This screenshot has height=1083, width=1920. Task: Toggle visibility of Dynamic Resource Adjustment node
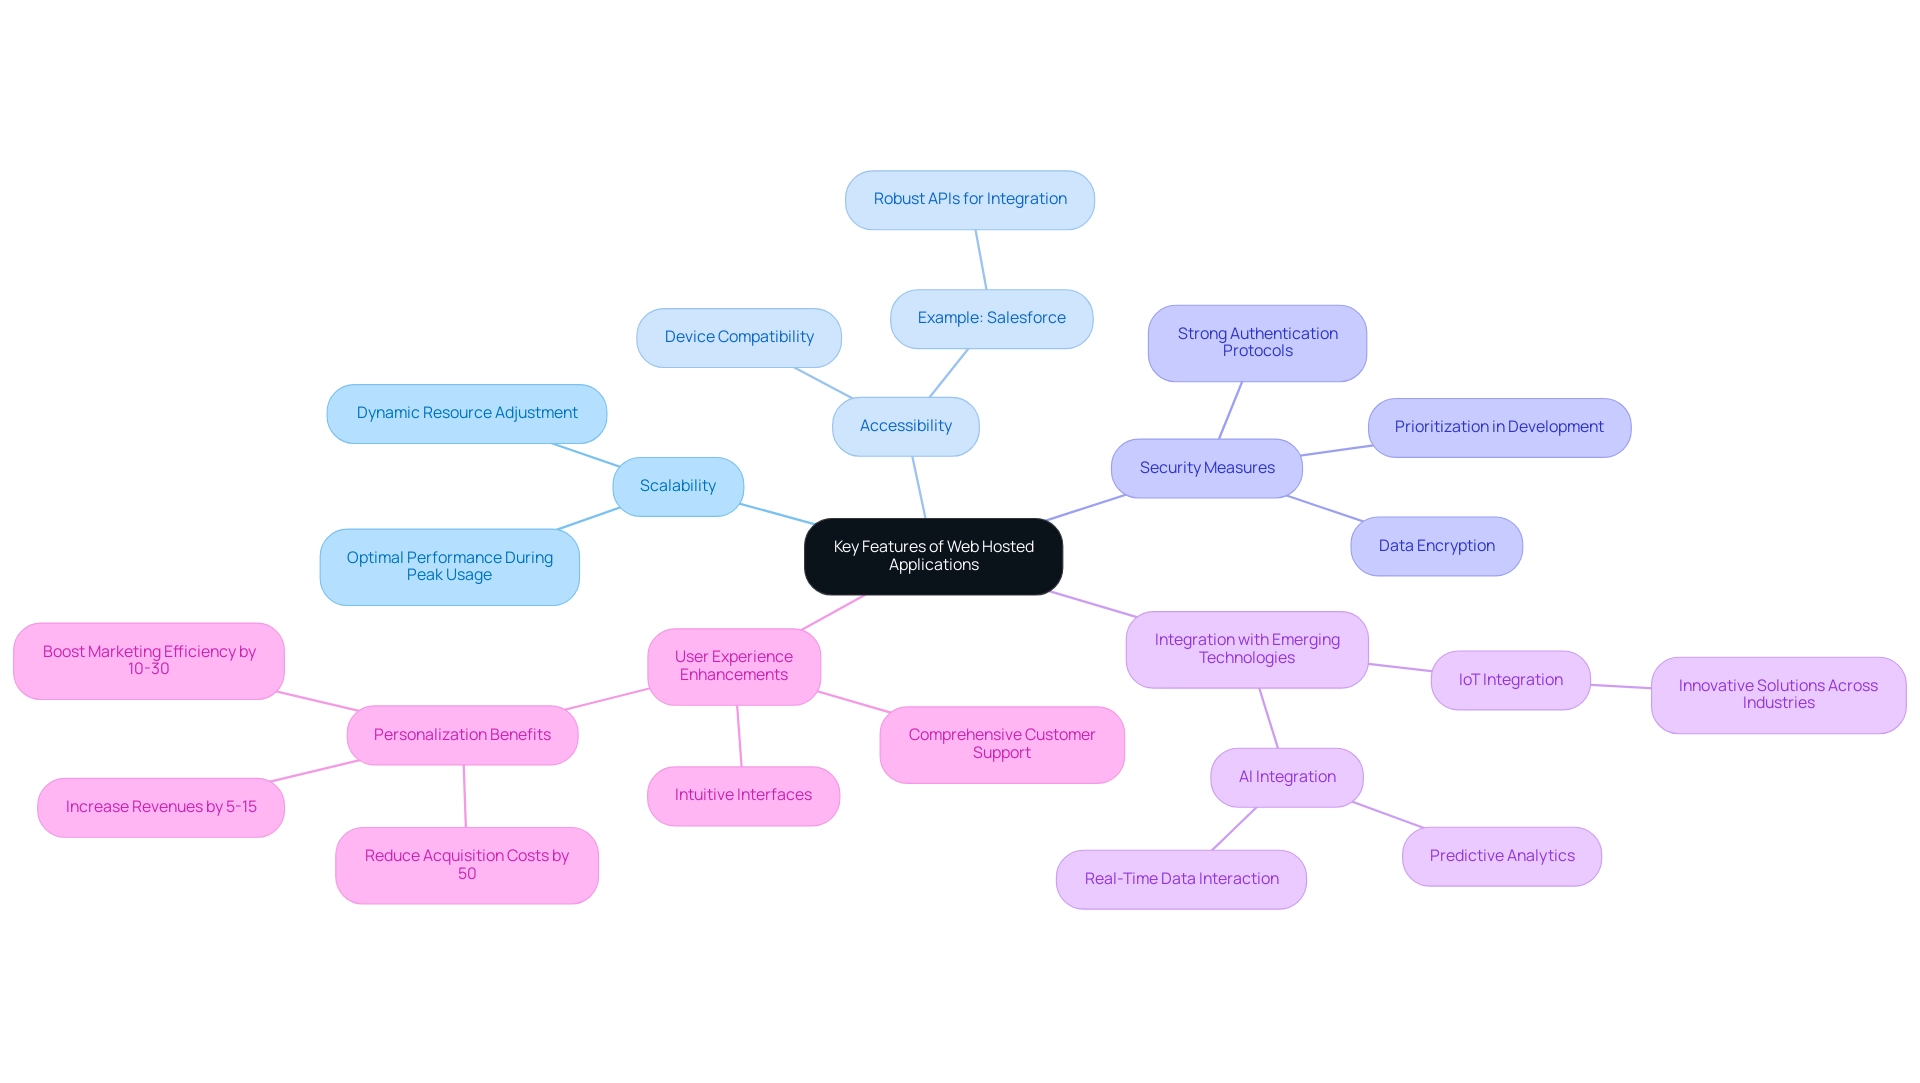click(469, 413)
